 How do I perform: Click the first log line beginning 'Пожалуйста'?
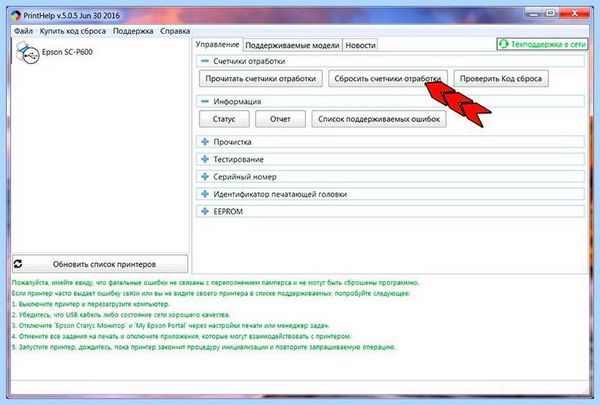[x=215, y=283]
